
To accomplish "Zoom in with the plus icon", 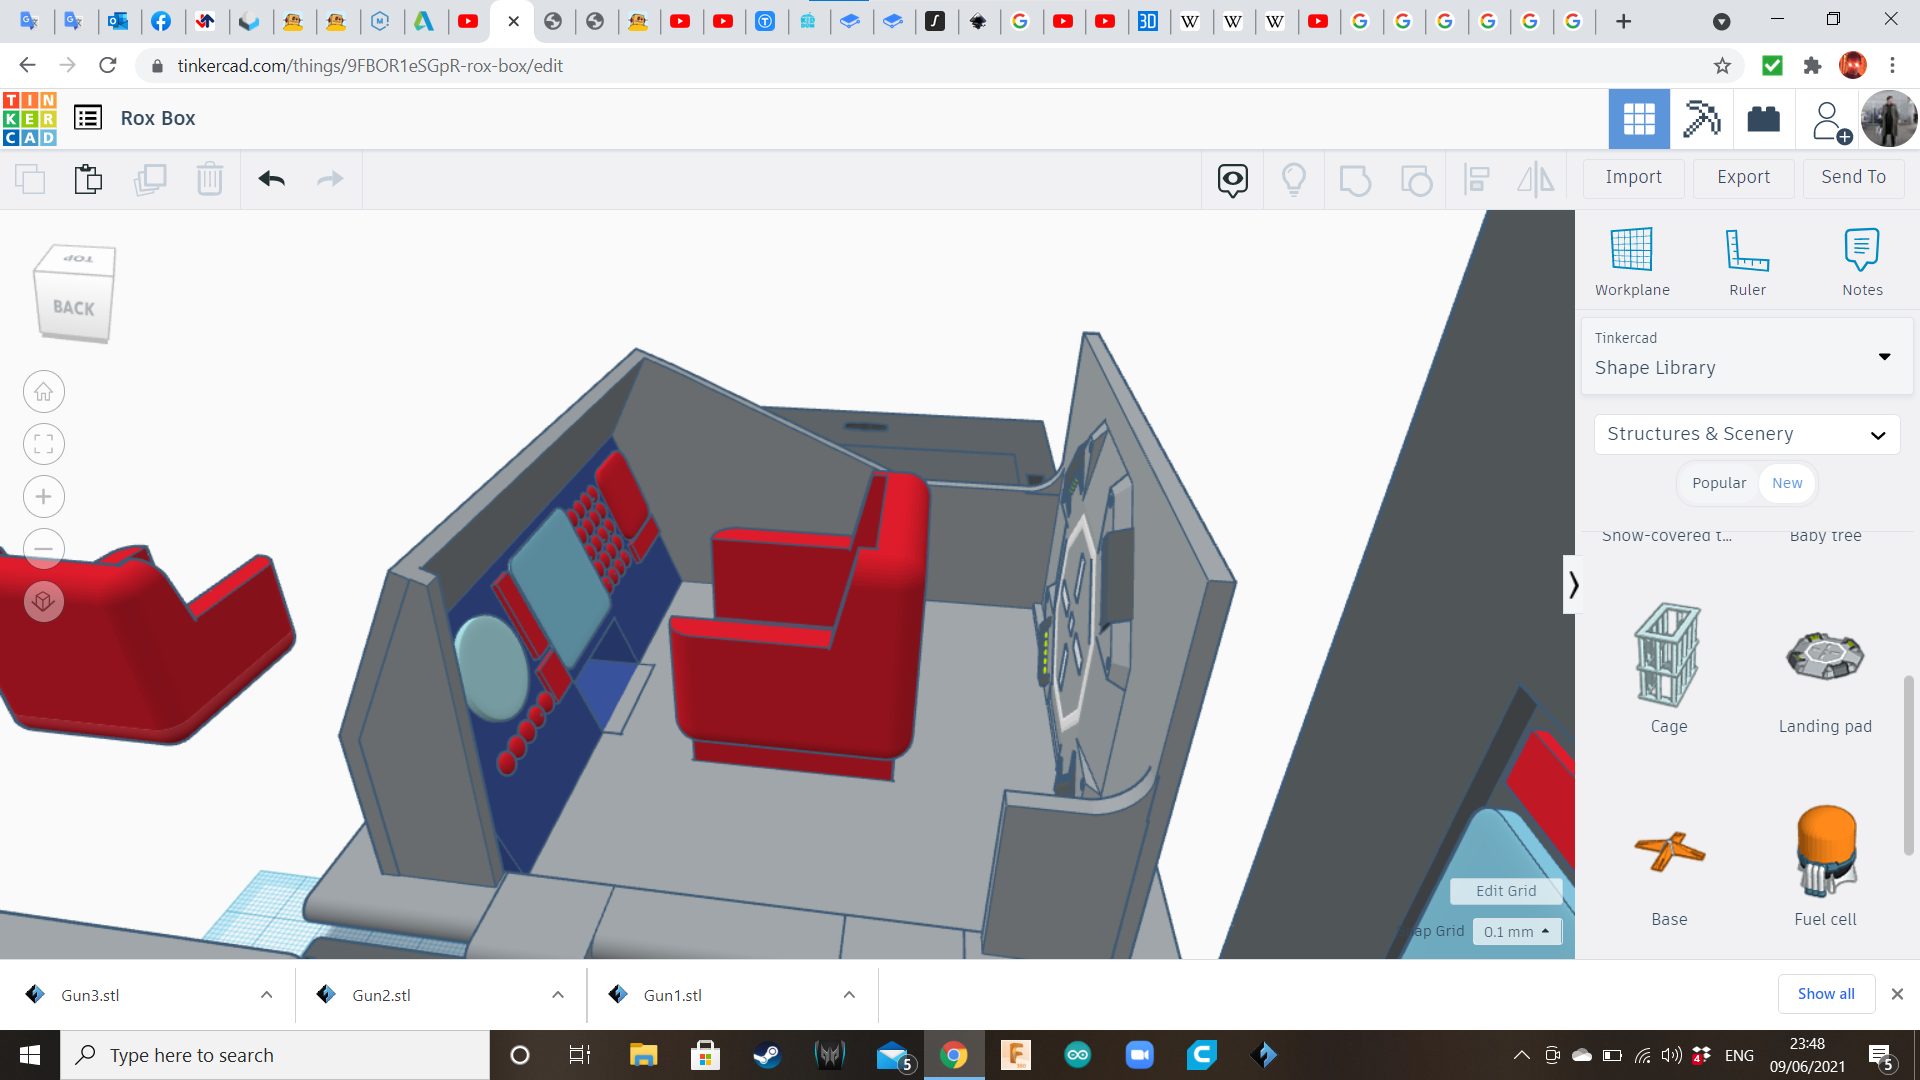I will 44,497.
